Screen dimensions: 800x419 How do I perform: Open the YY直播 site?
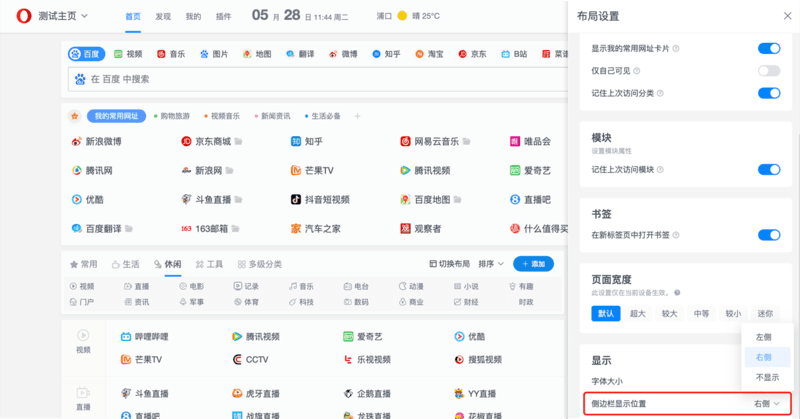click(x=476, y=393)
